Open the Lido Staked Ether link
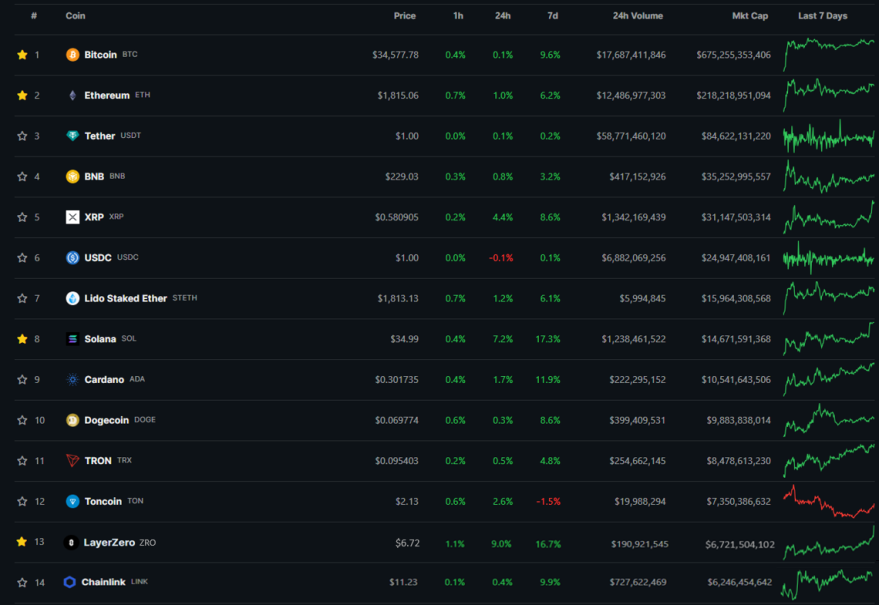This screenshot has height=605, width=879. pyautogui.click(x=126, y=298)
